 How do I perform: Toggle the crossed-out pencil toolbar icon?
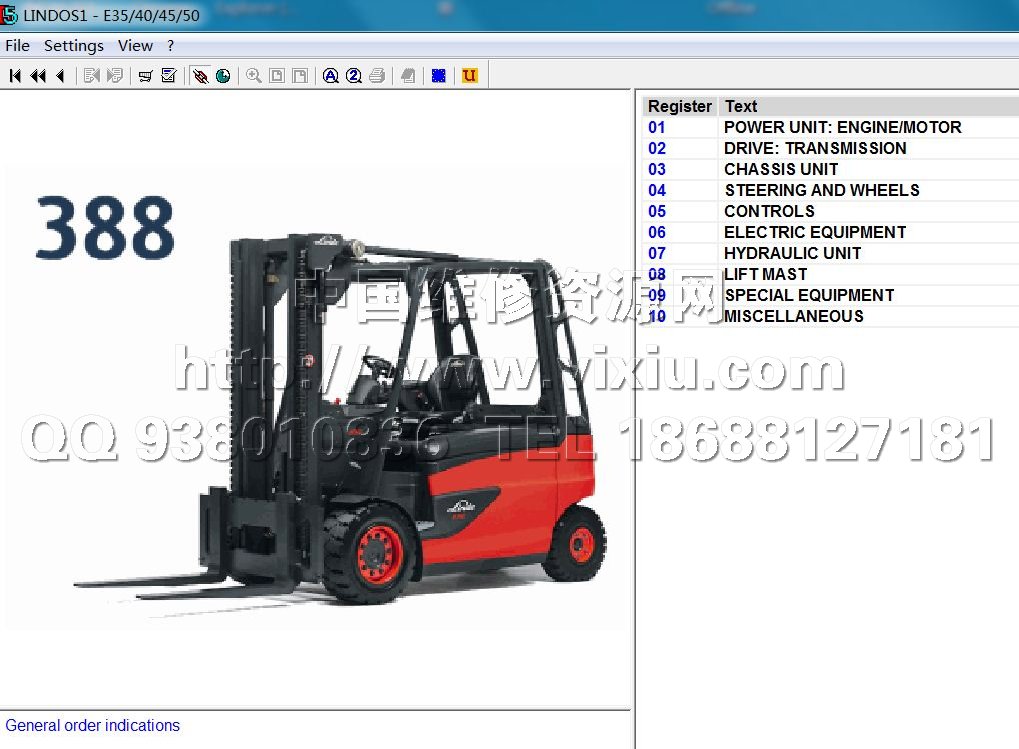tap(200, 76)
